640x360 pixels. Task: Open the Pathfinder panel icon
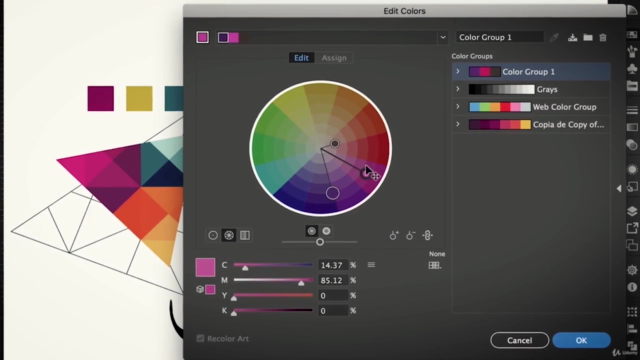coord(632,345)
